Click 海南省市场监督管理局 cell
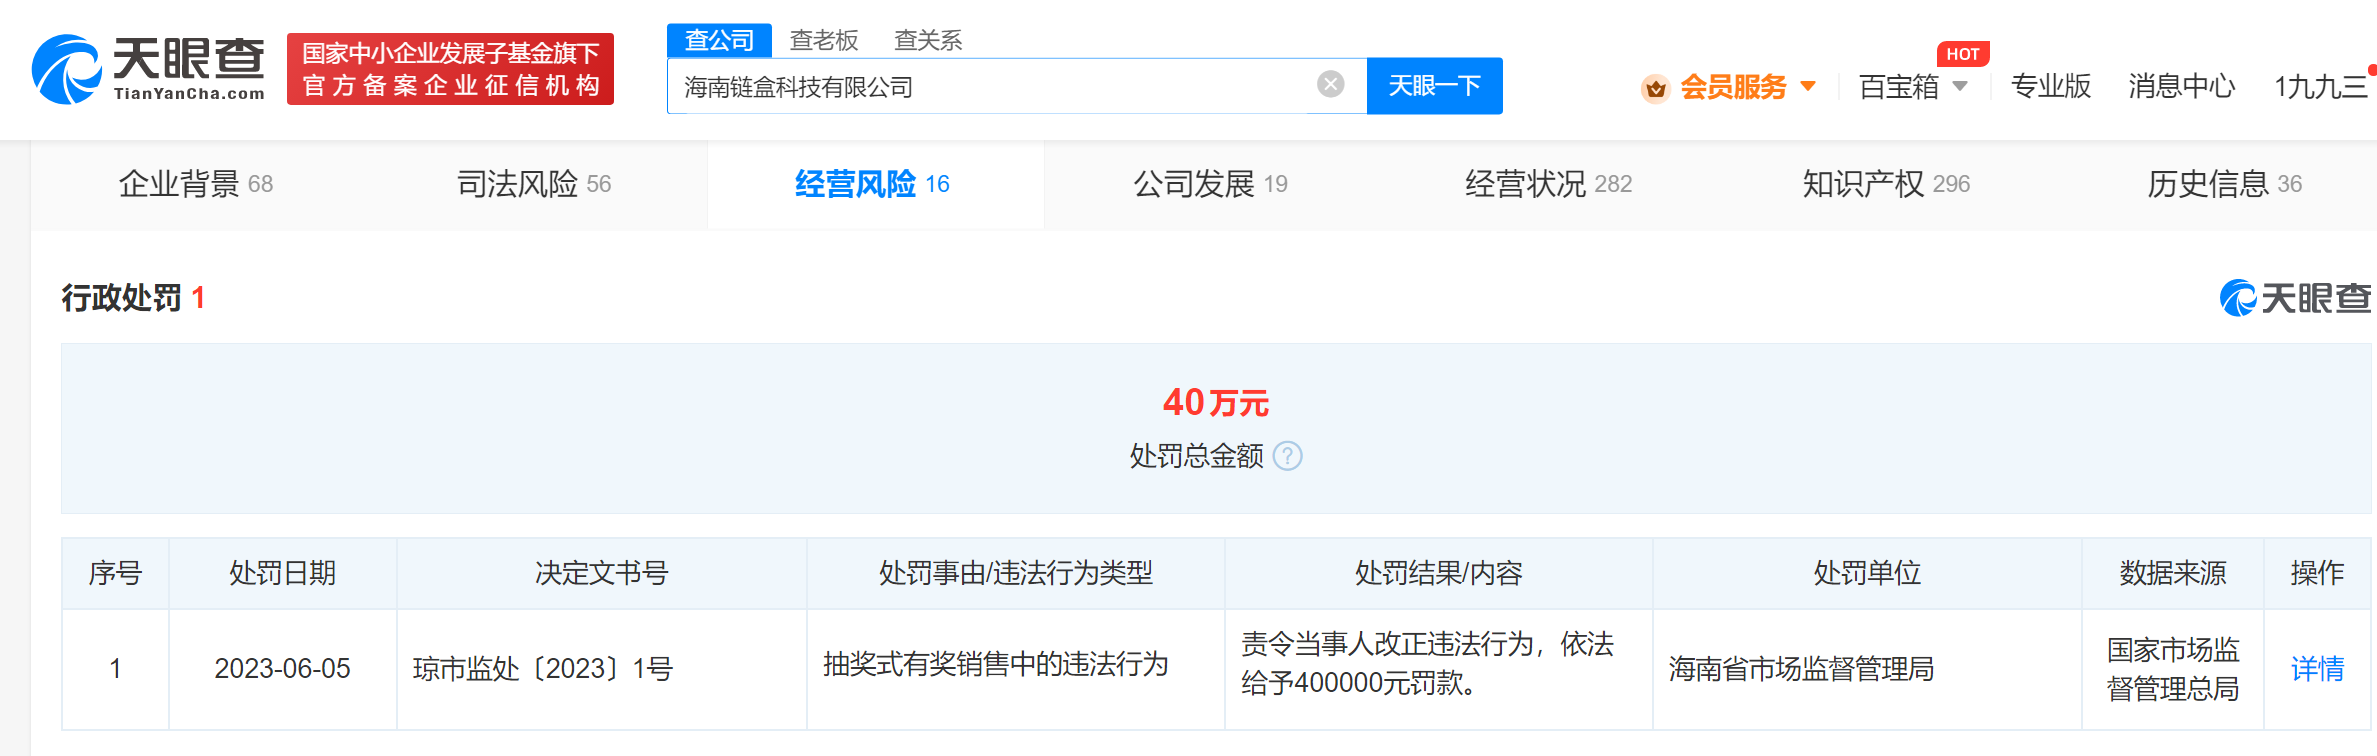Image resolution: width=2377 pixels, height=756 pixels. pyautogui.click(x=1801, y=669)
